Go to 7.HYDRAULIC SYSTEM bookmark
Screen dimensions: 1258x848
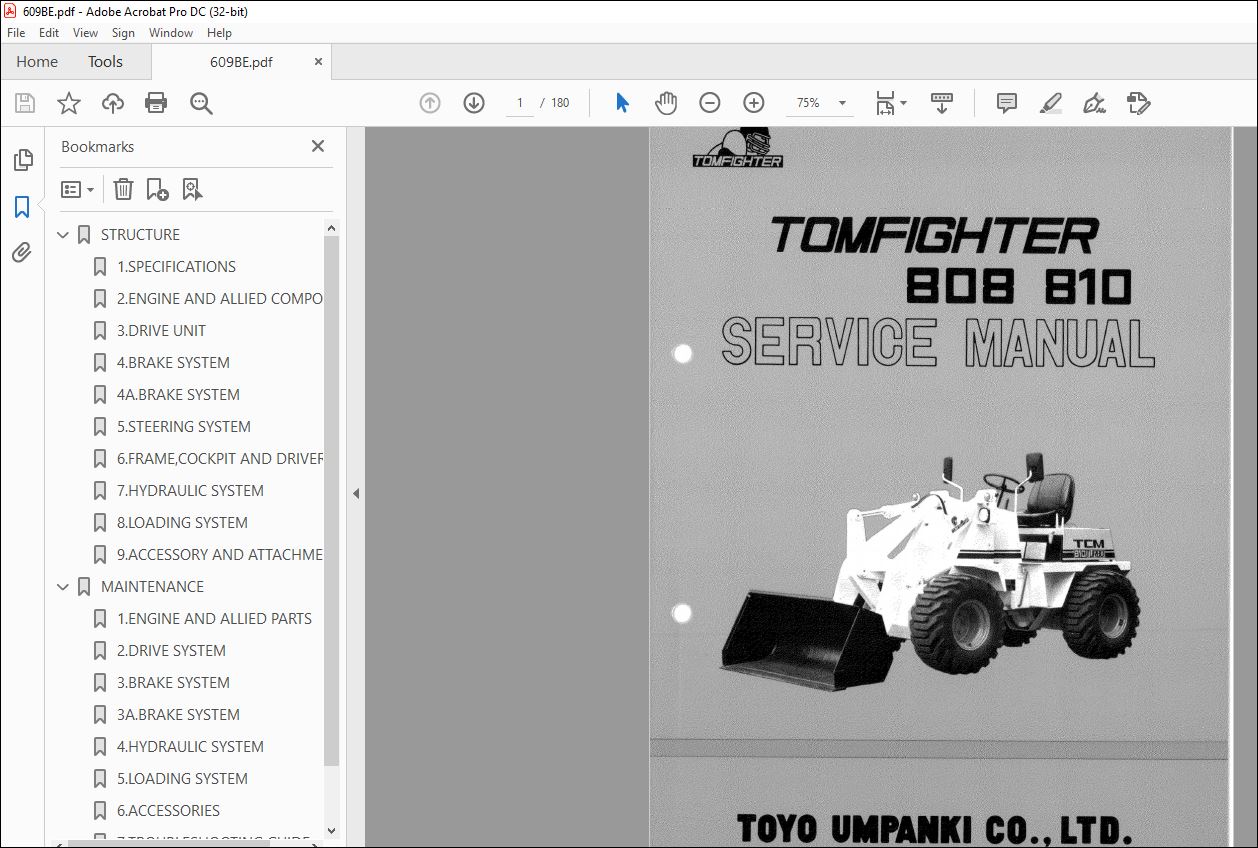coord(190,491)
